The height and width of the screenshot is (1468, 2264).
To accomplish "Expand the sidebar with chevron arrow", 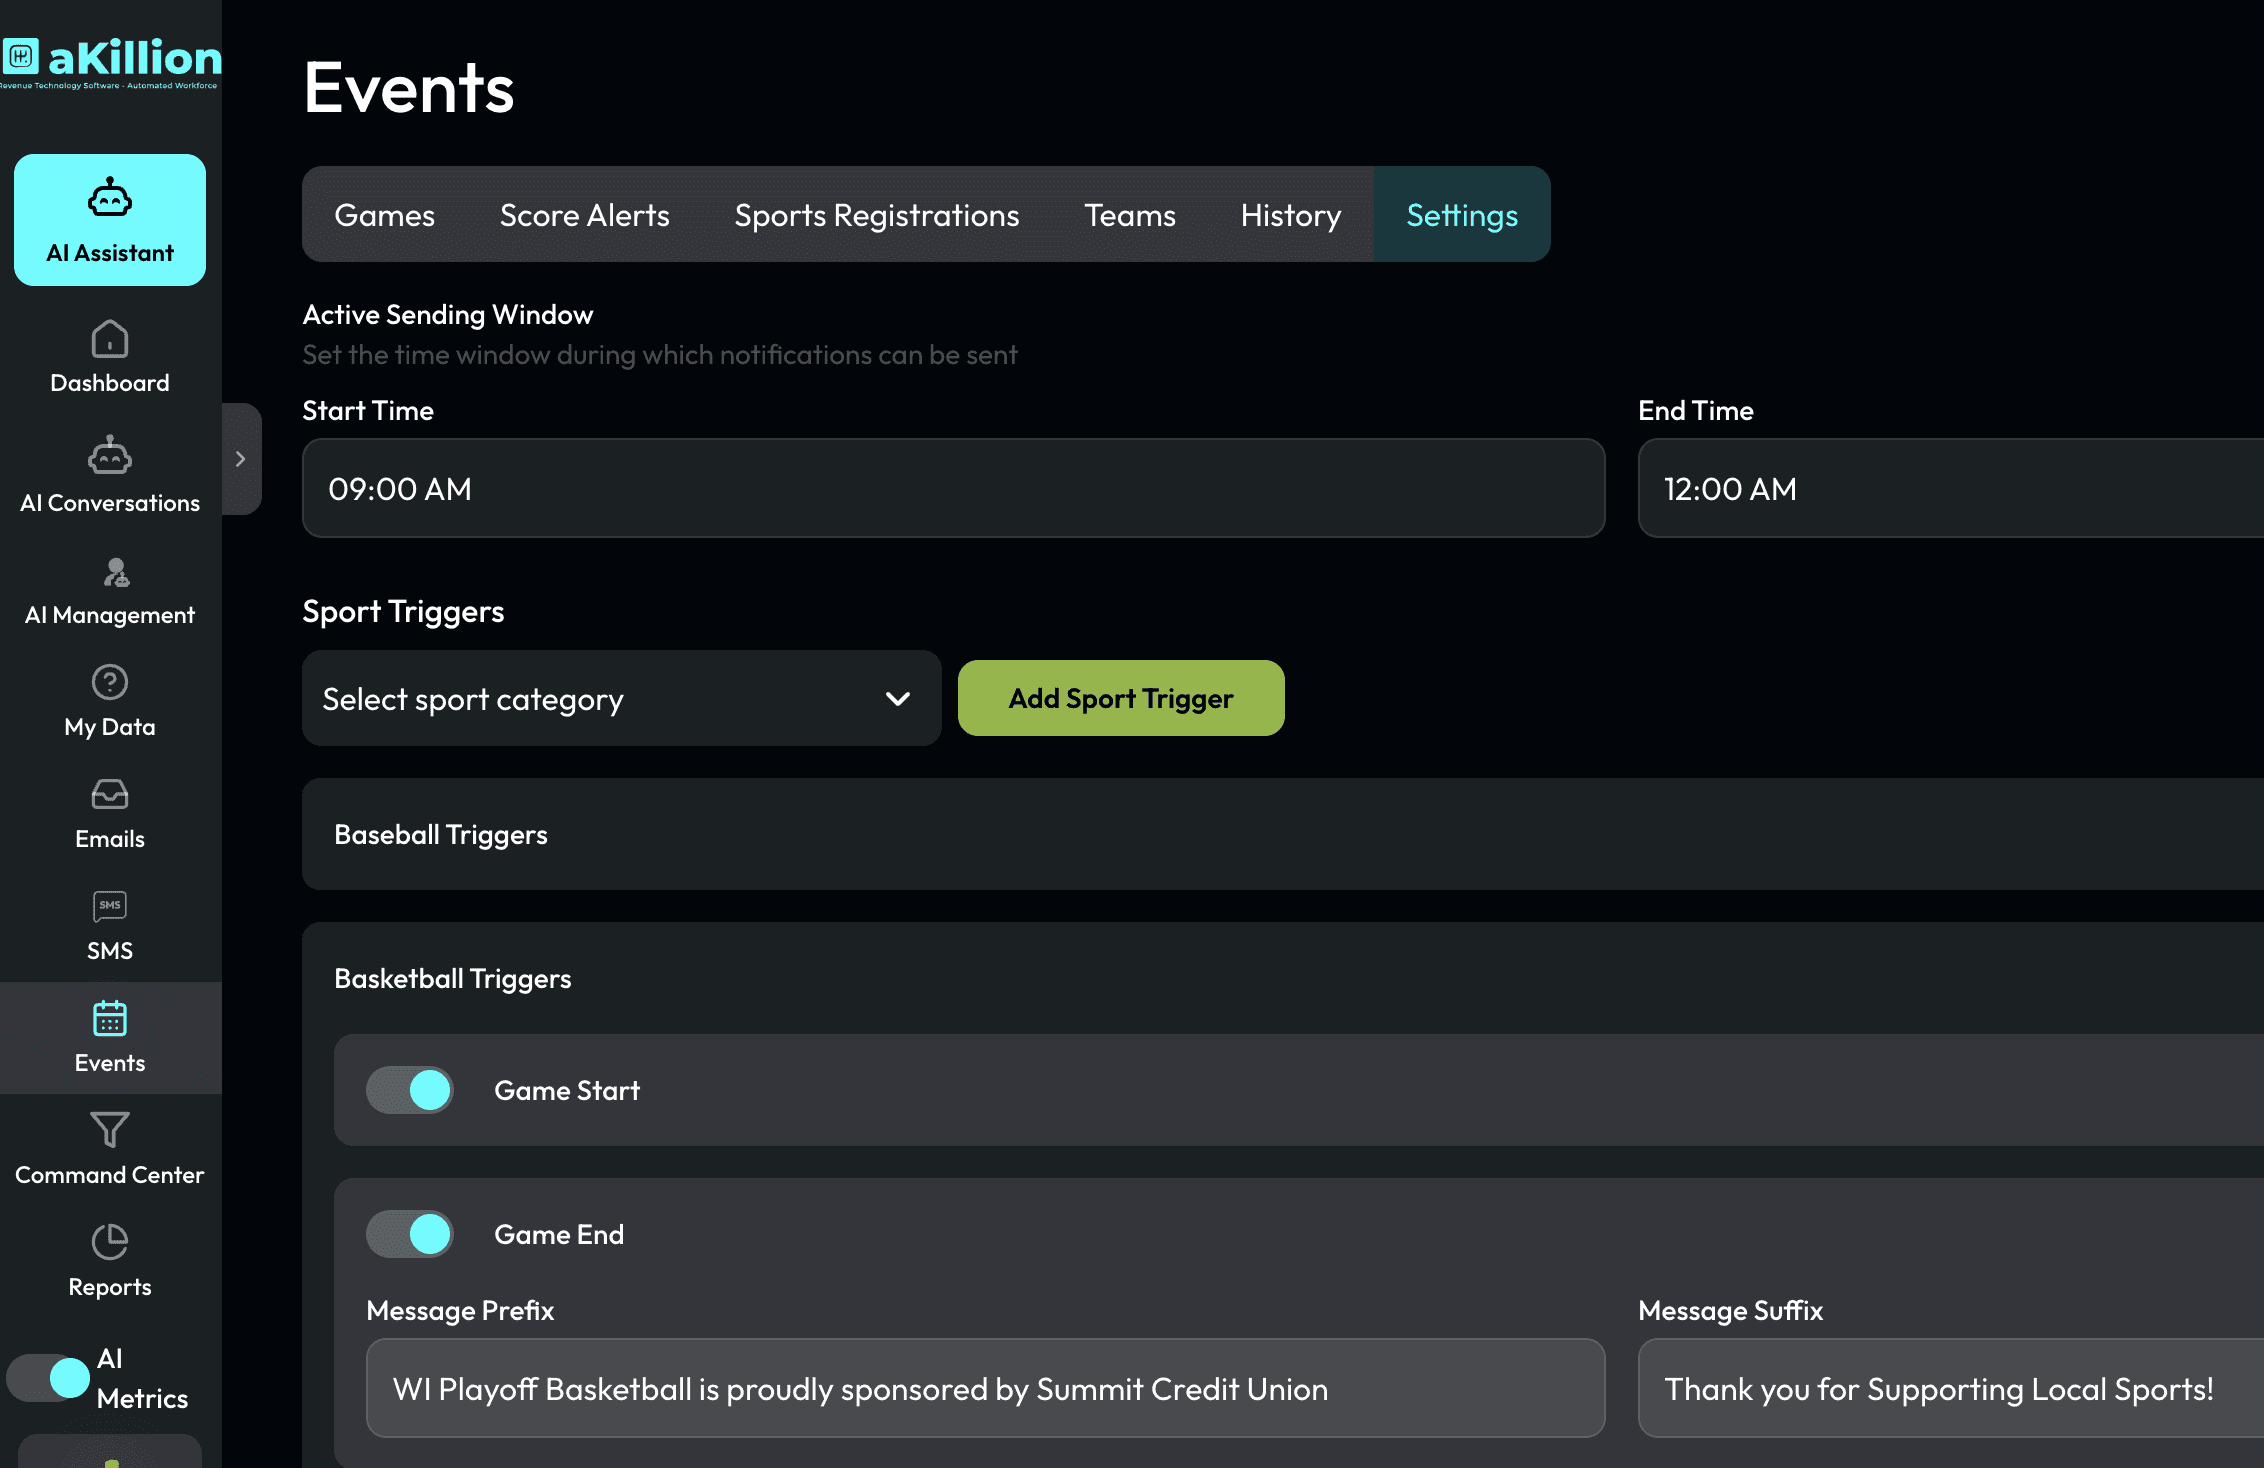I will point(240,459).
